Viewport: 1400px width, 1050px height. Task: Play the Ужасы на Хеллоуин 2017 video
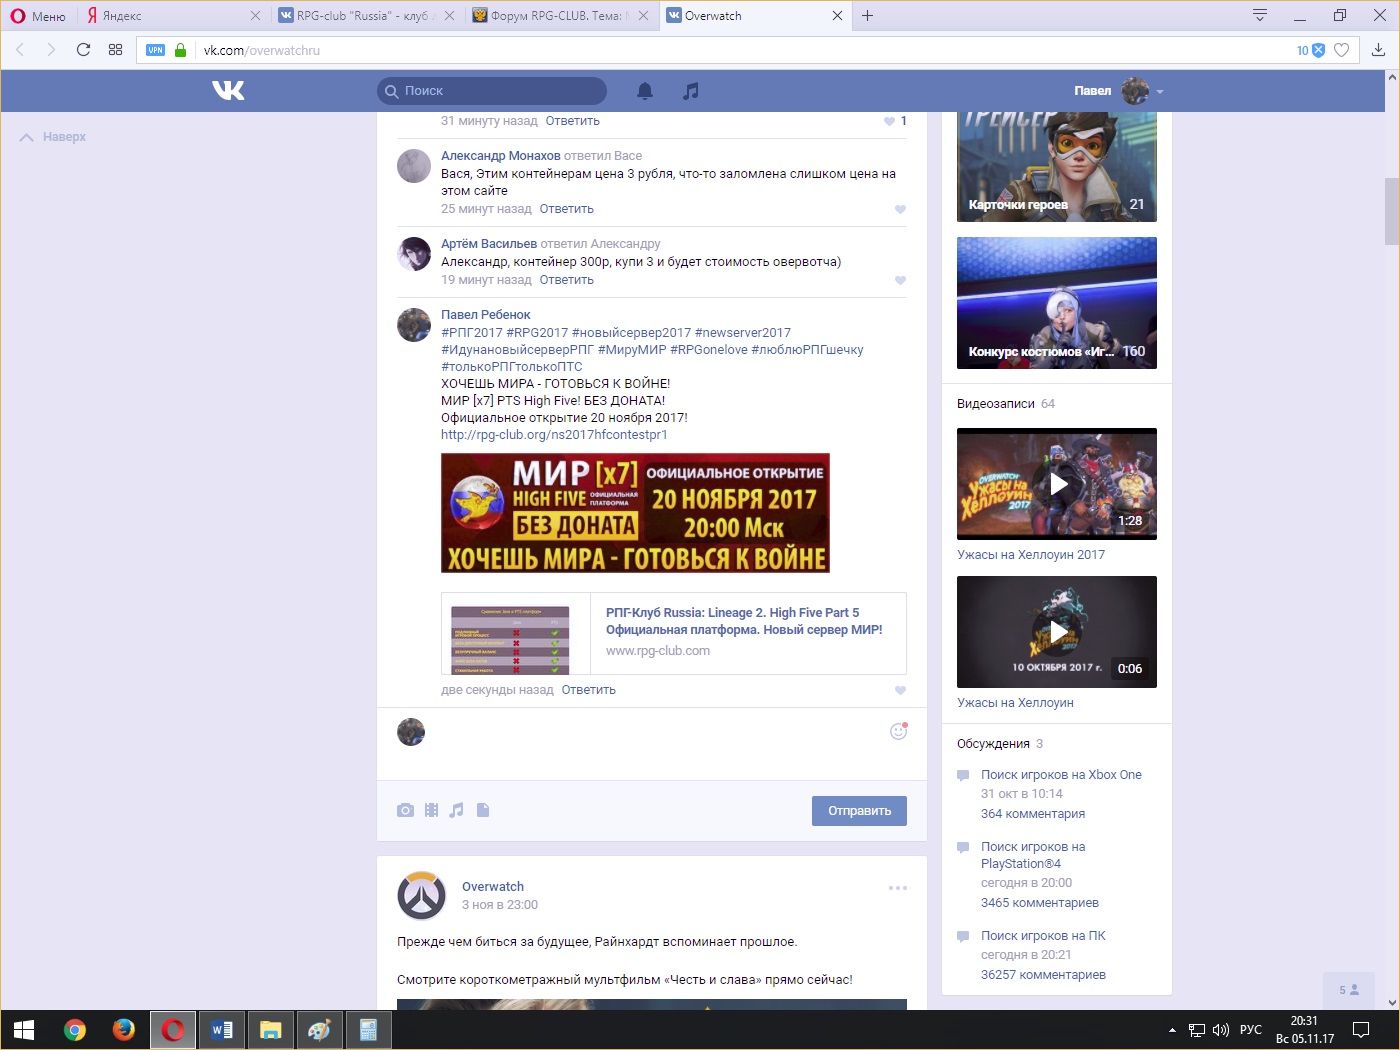pos(1057,484)
